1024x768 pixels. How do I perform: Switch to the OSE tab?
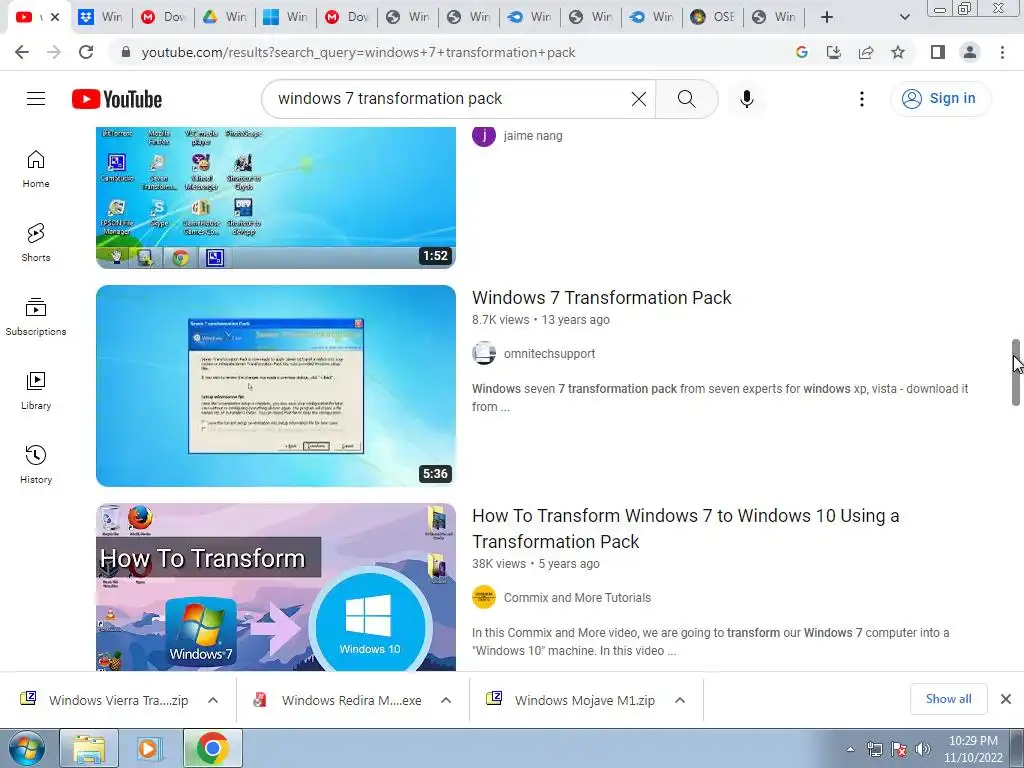click(713, 17)
